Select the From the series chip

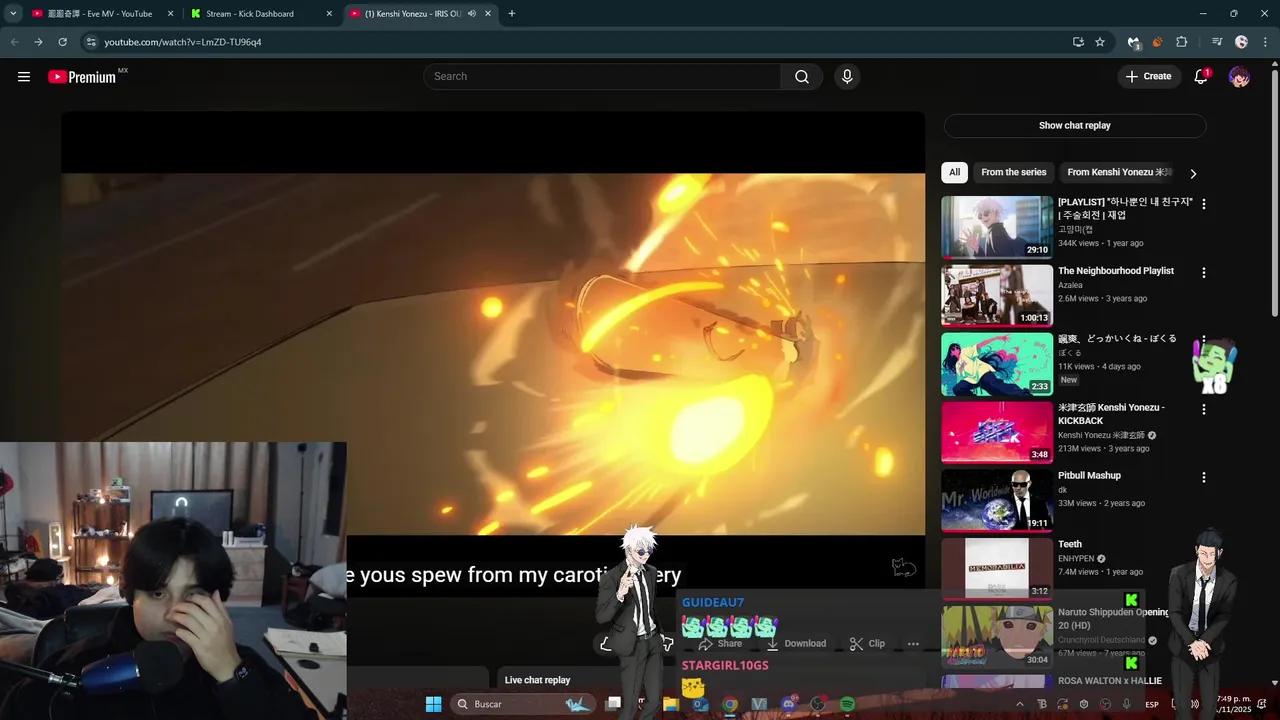pyautogui.click(x=1014, y=172)
